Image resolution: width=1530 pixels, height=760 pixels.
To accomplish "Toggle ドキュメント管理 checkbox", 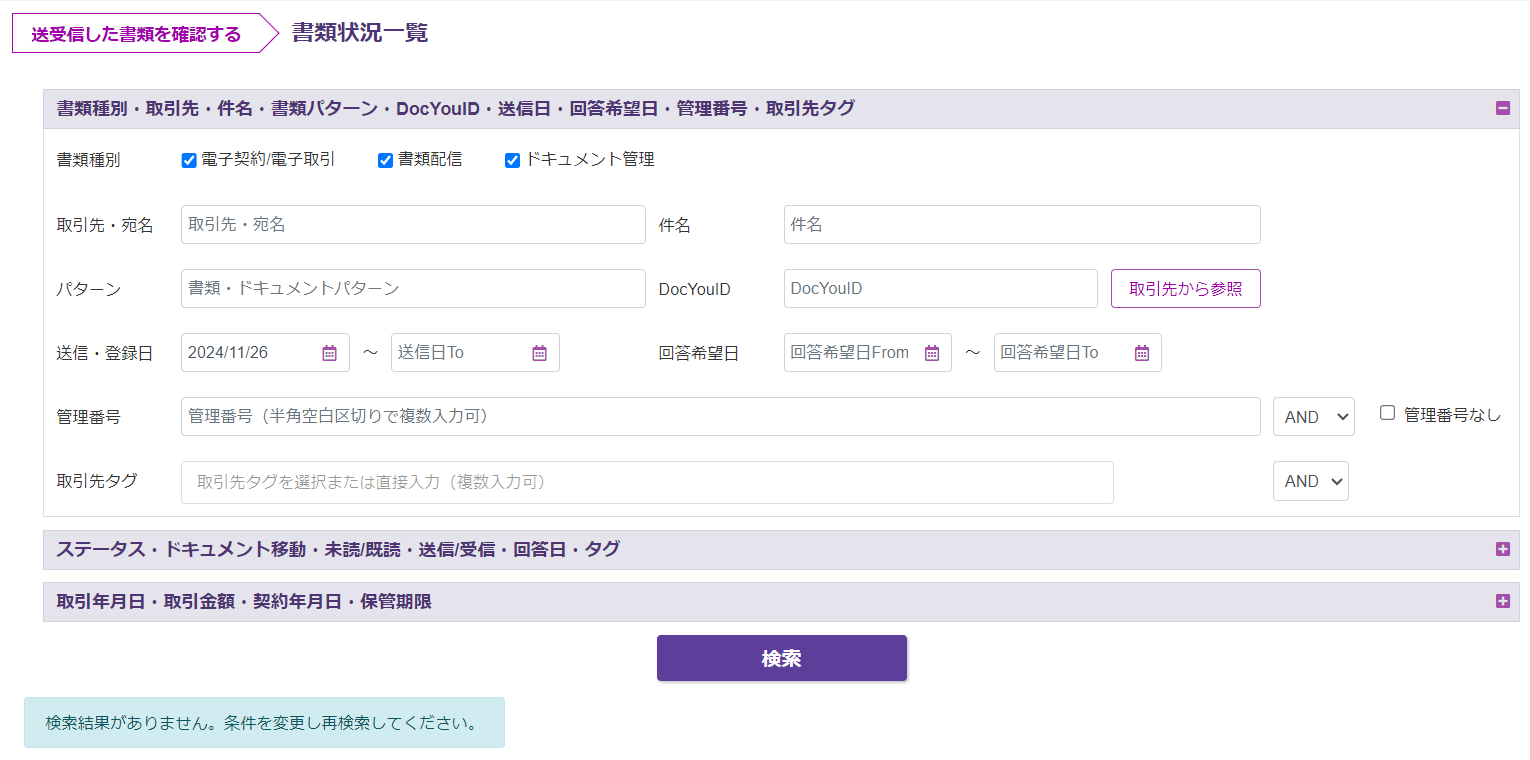I will (x=513, y=160).
